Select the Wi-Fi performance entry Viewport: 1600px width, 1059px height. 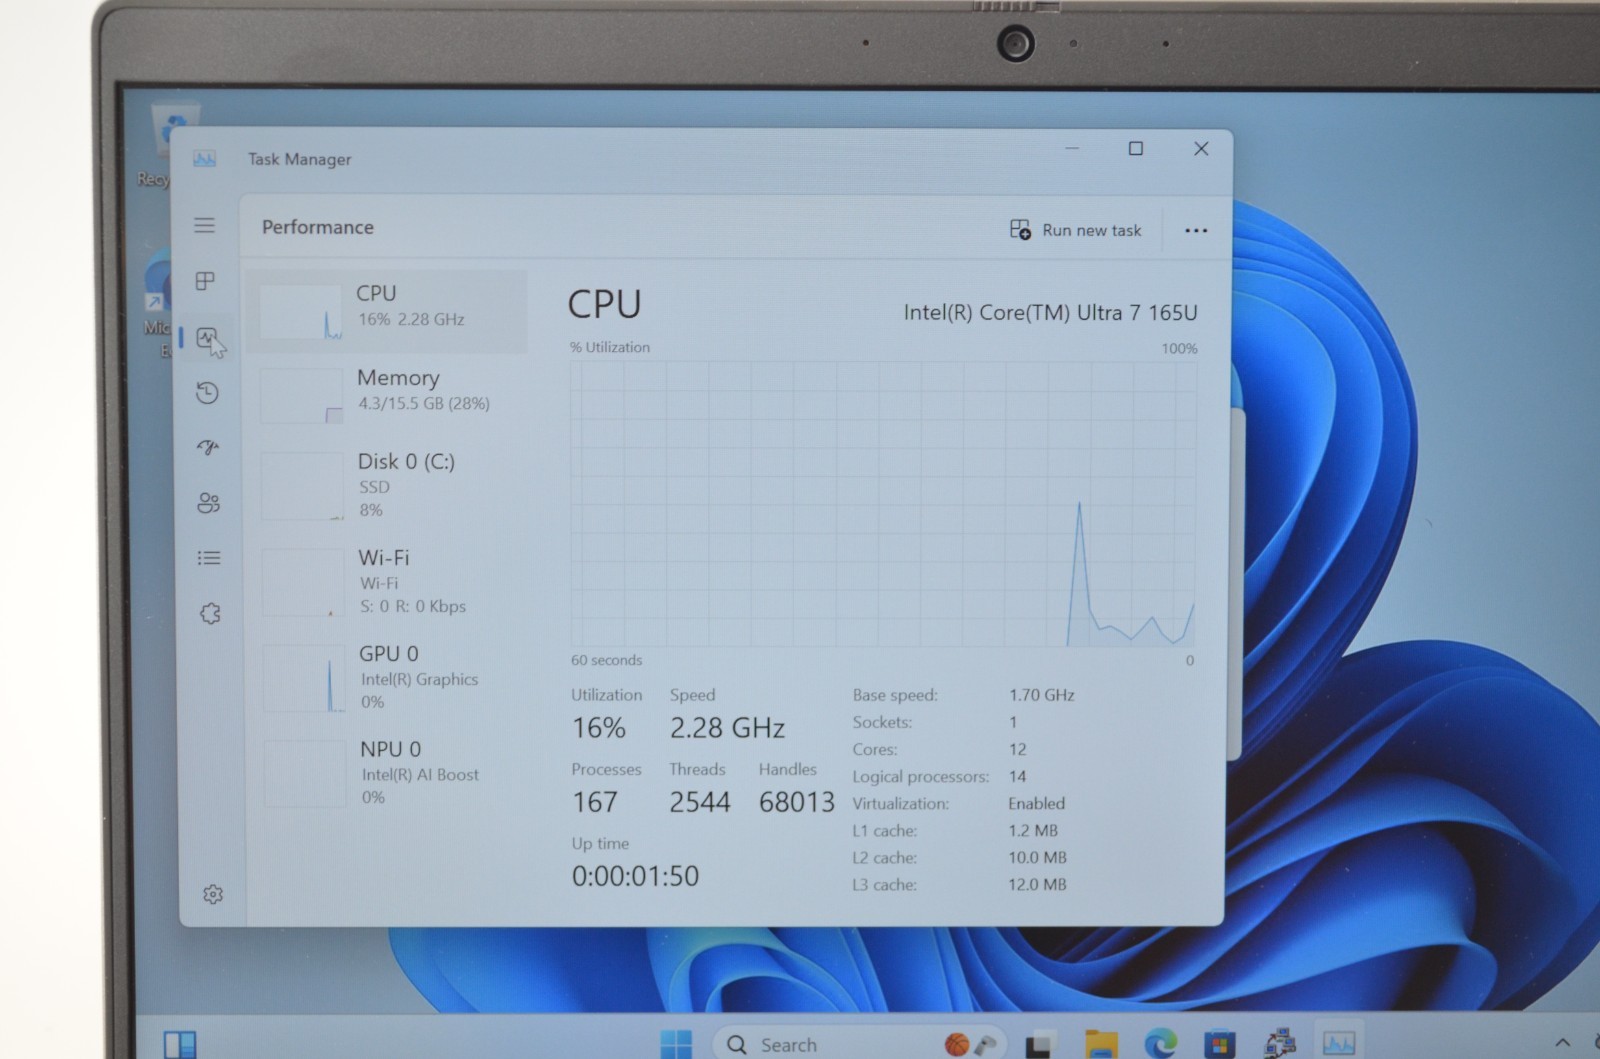[391, 581]
